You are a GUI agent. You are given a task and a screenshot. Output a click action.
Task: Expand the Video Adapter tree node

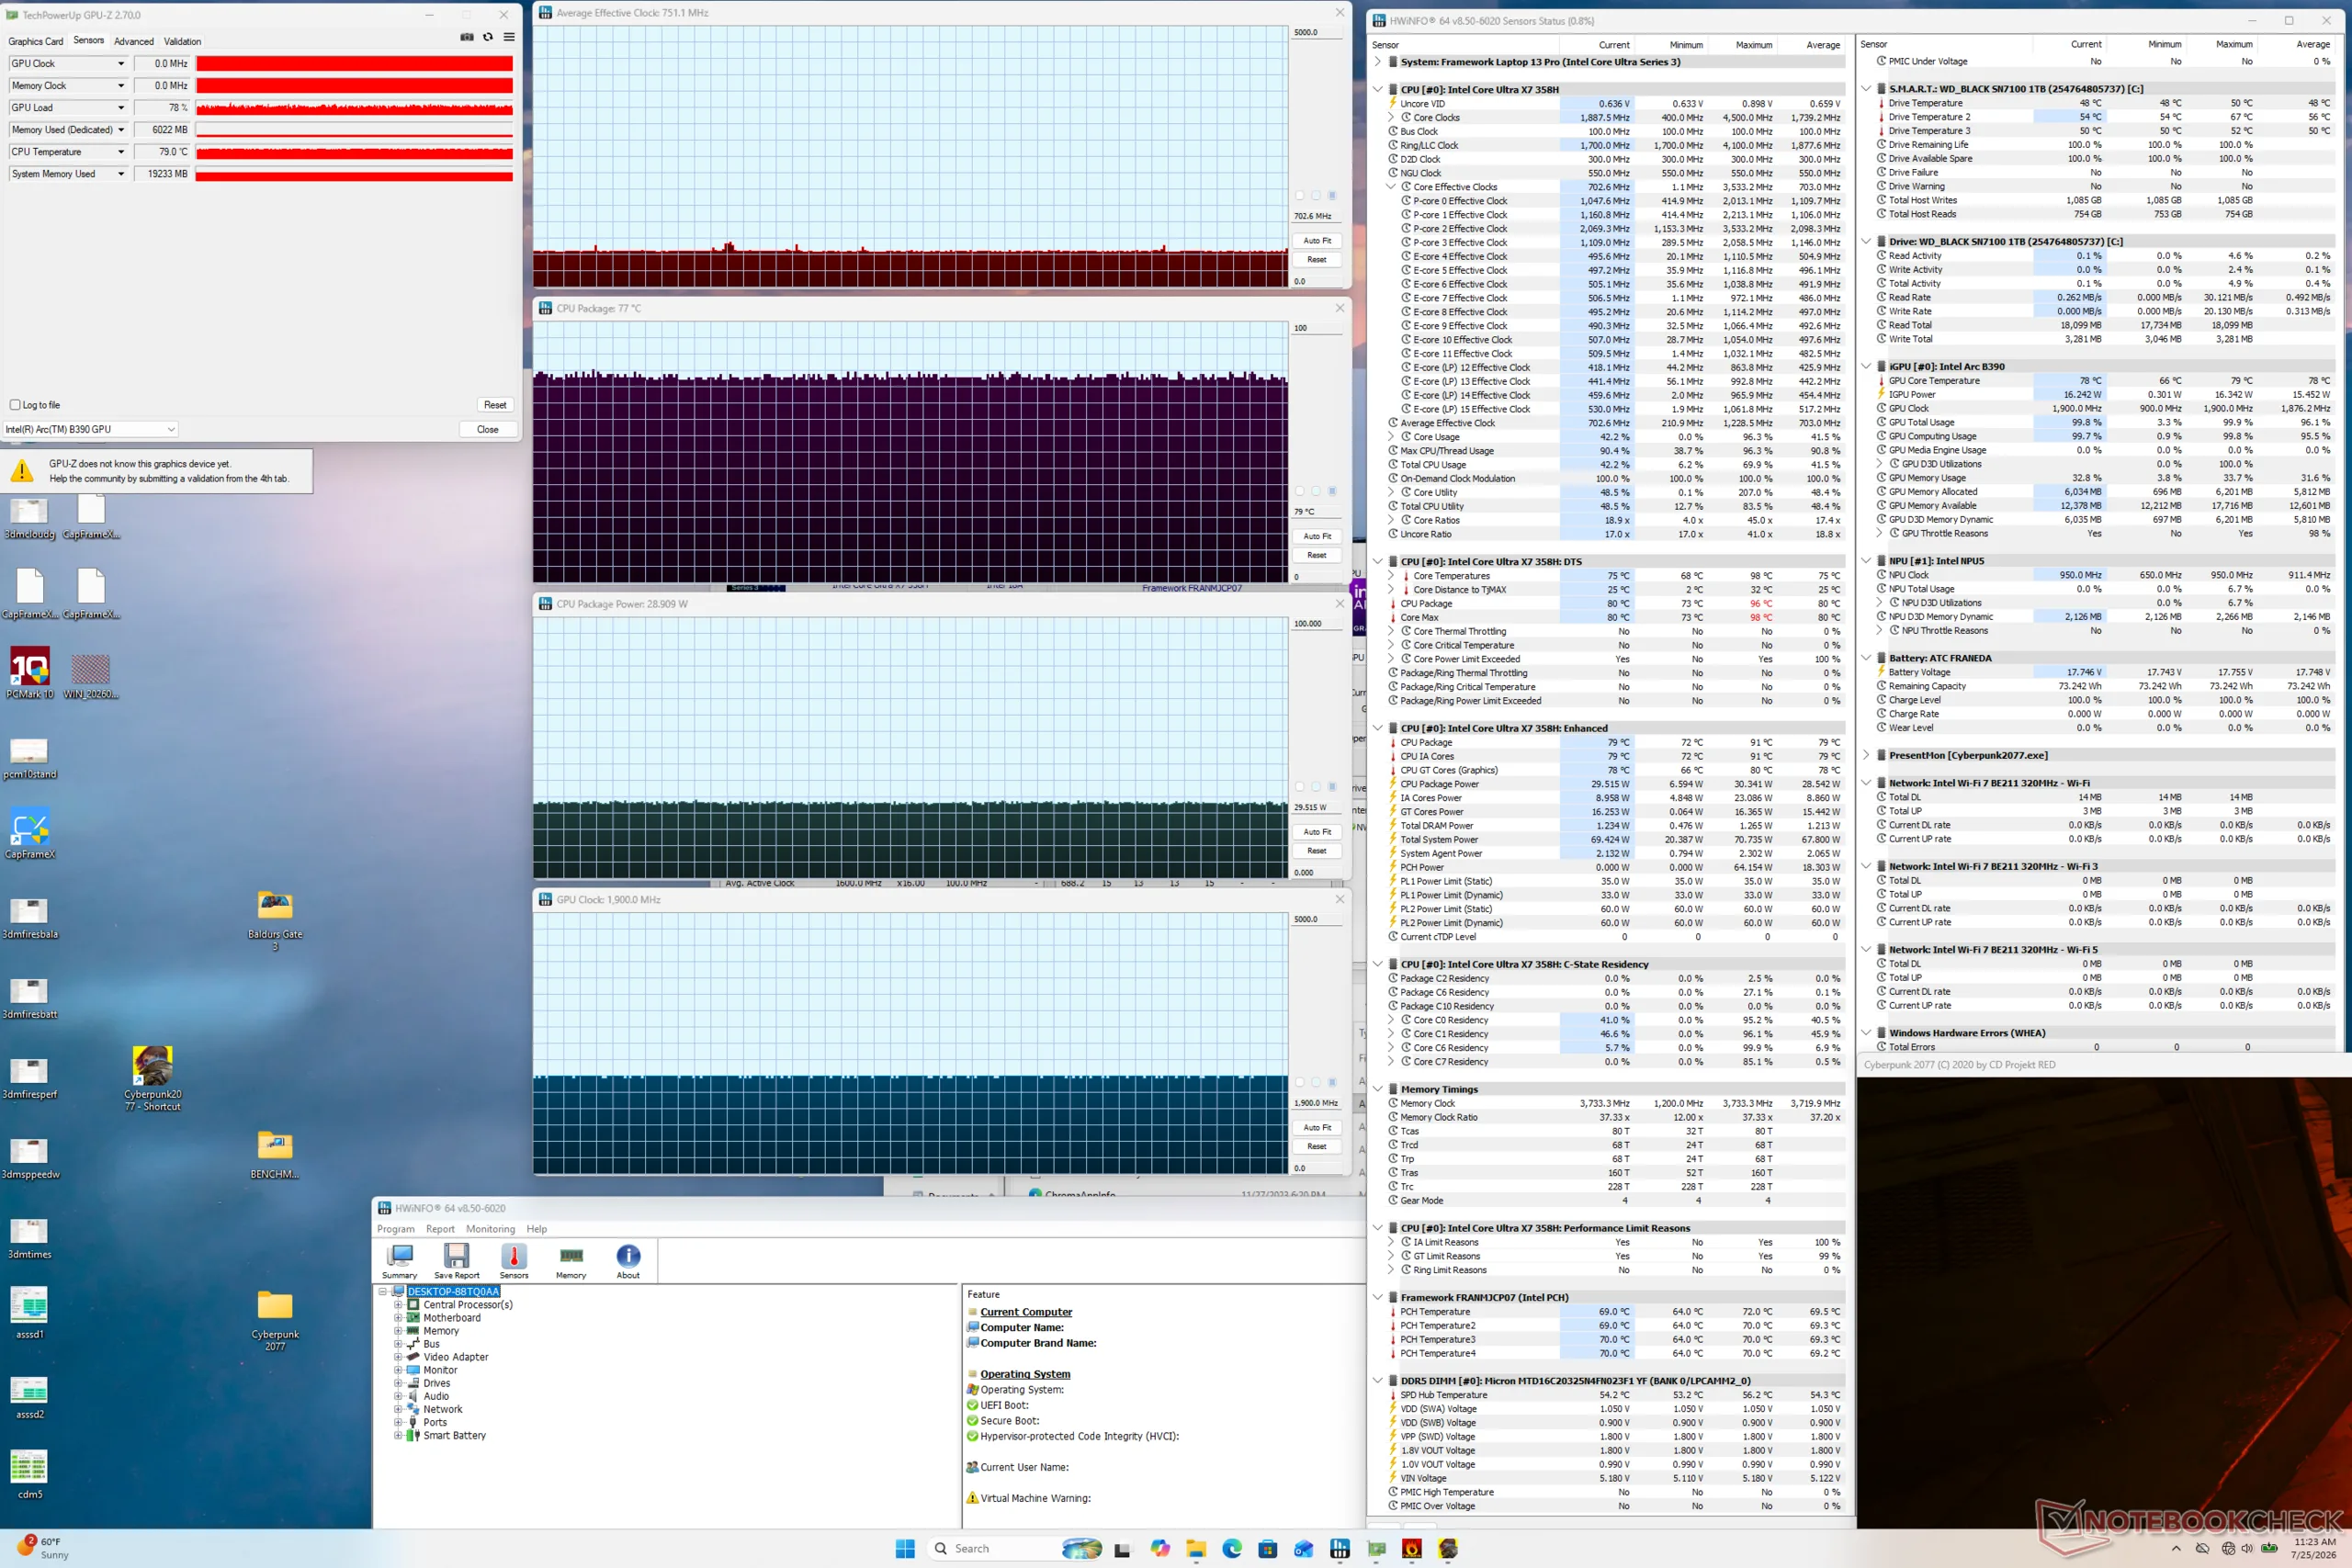pyautogui.click(x=398, y=1357)
